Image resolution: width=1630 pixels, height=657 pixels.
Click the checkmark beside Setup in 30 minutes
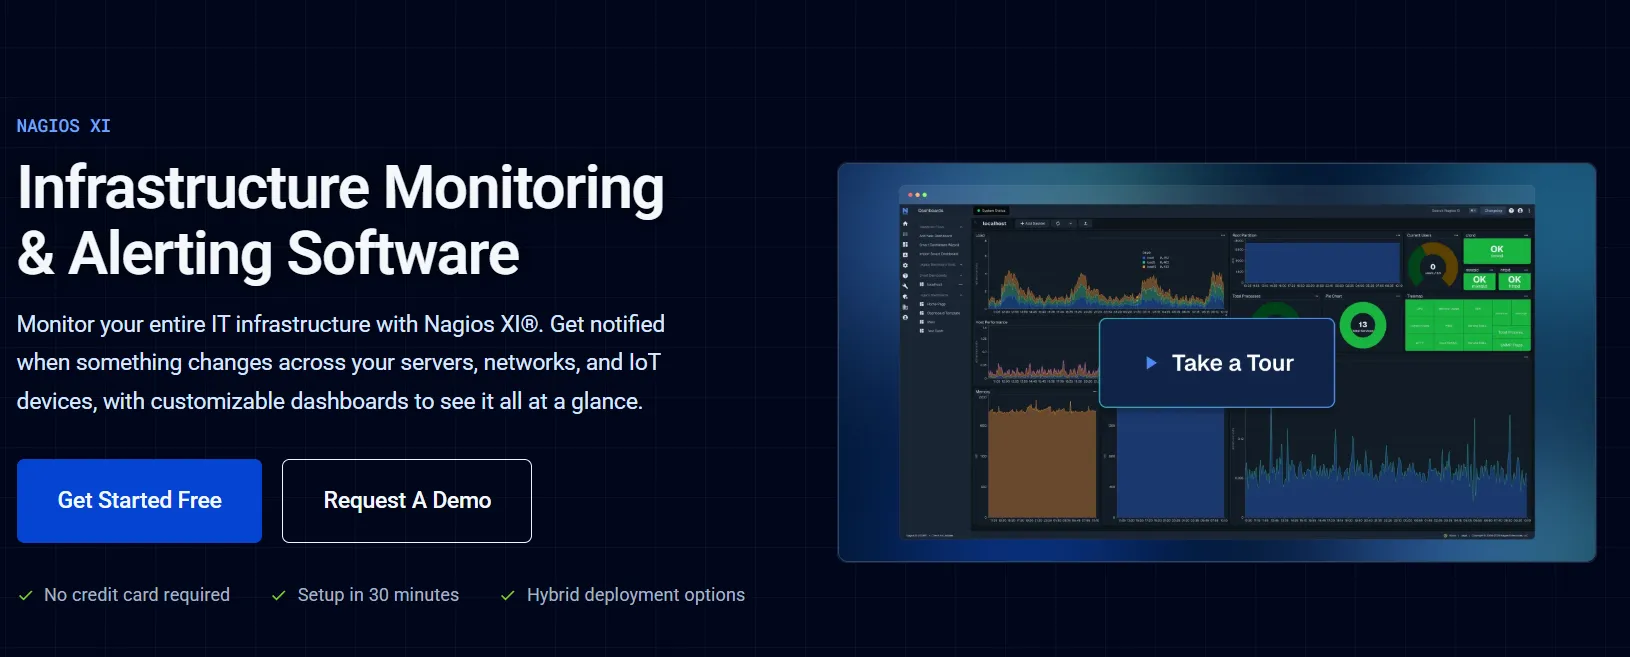point(279,595)
